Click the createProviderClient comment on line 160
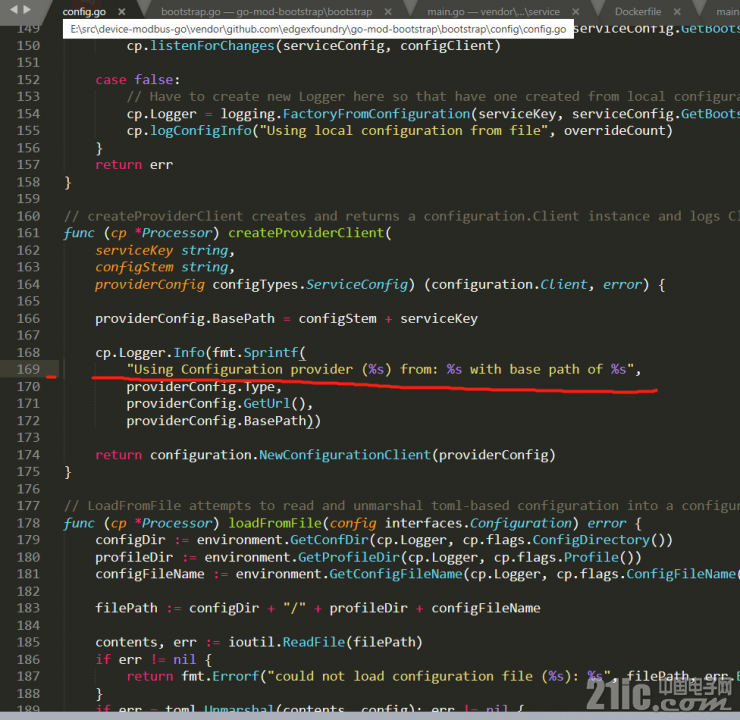740x720 pixels. [x=402, y=216]
